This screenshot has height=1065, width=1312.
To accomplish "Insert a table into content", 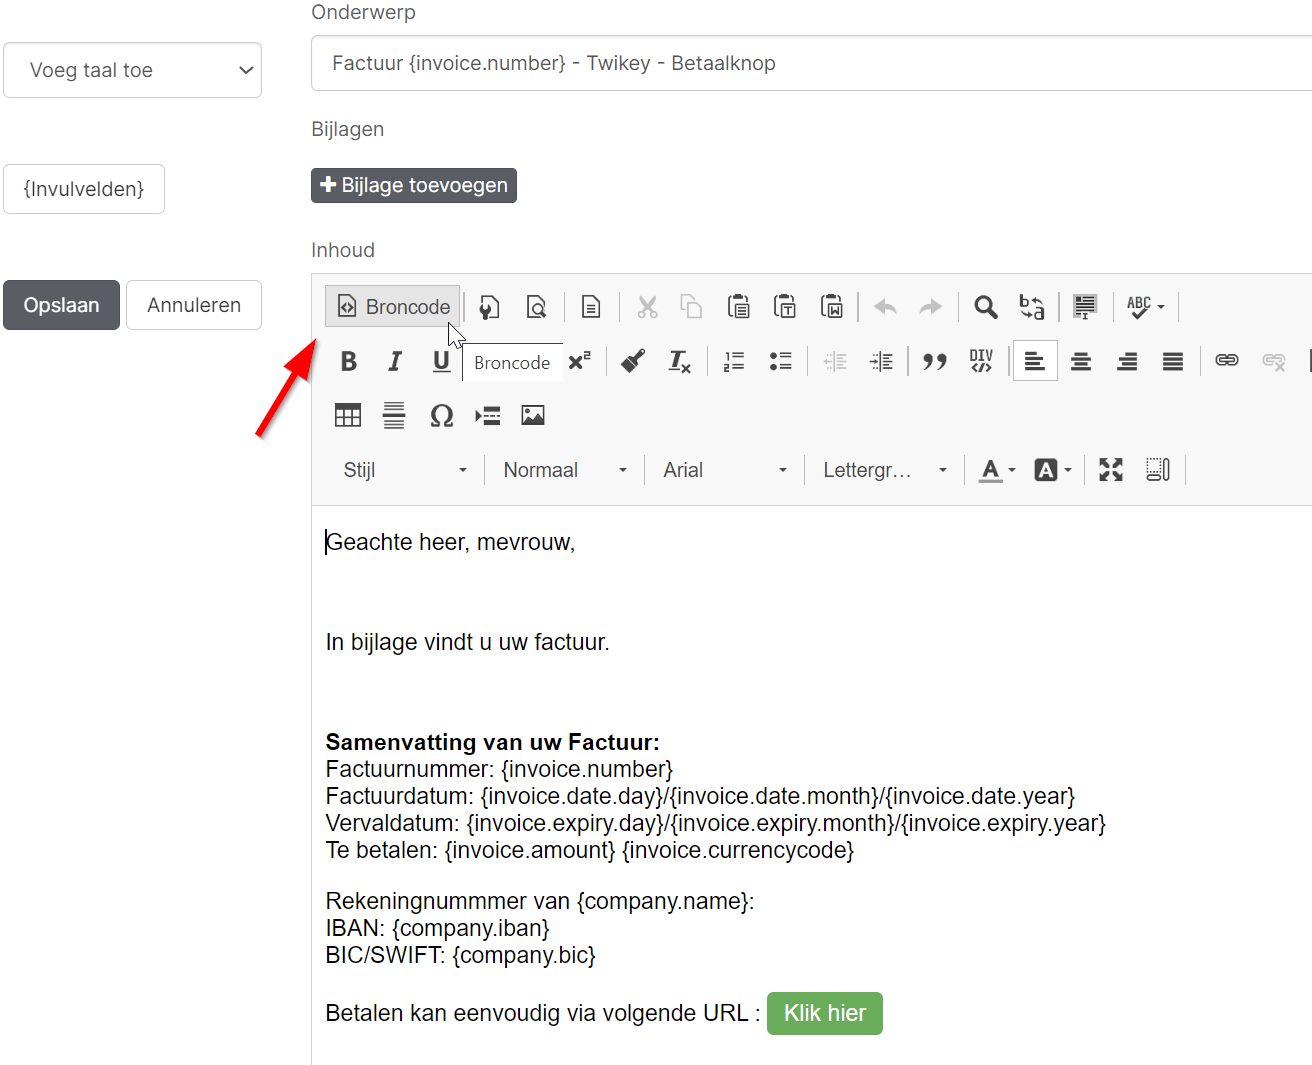I will pos(348,416).
